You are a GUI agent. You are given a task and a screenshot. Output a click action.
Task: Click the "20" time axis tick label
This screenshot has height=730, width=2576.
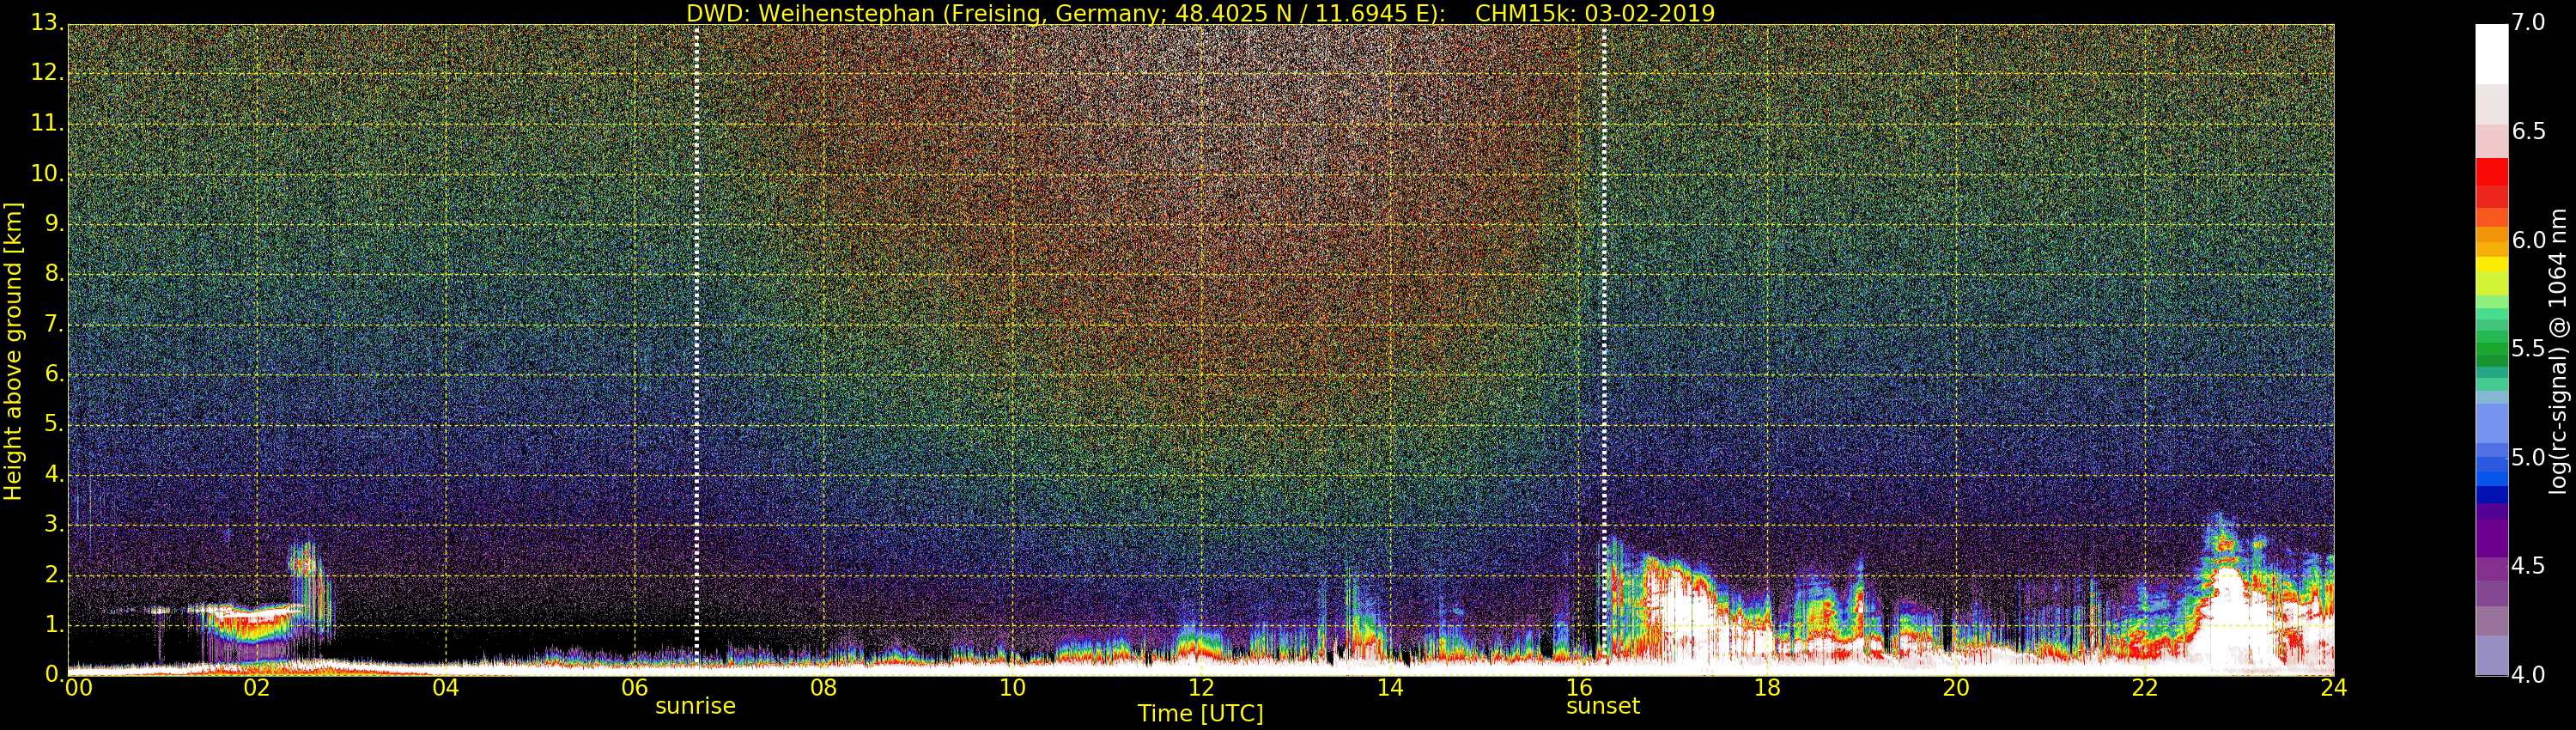point(1957,687)
